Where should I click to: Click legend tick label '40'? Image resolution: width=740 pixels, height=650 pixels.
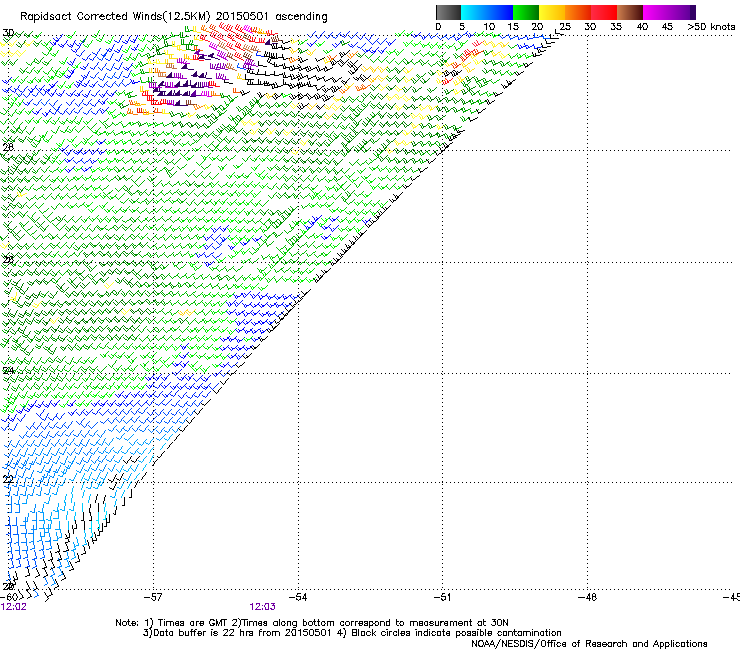(x=642, y=27)
